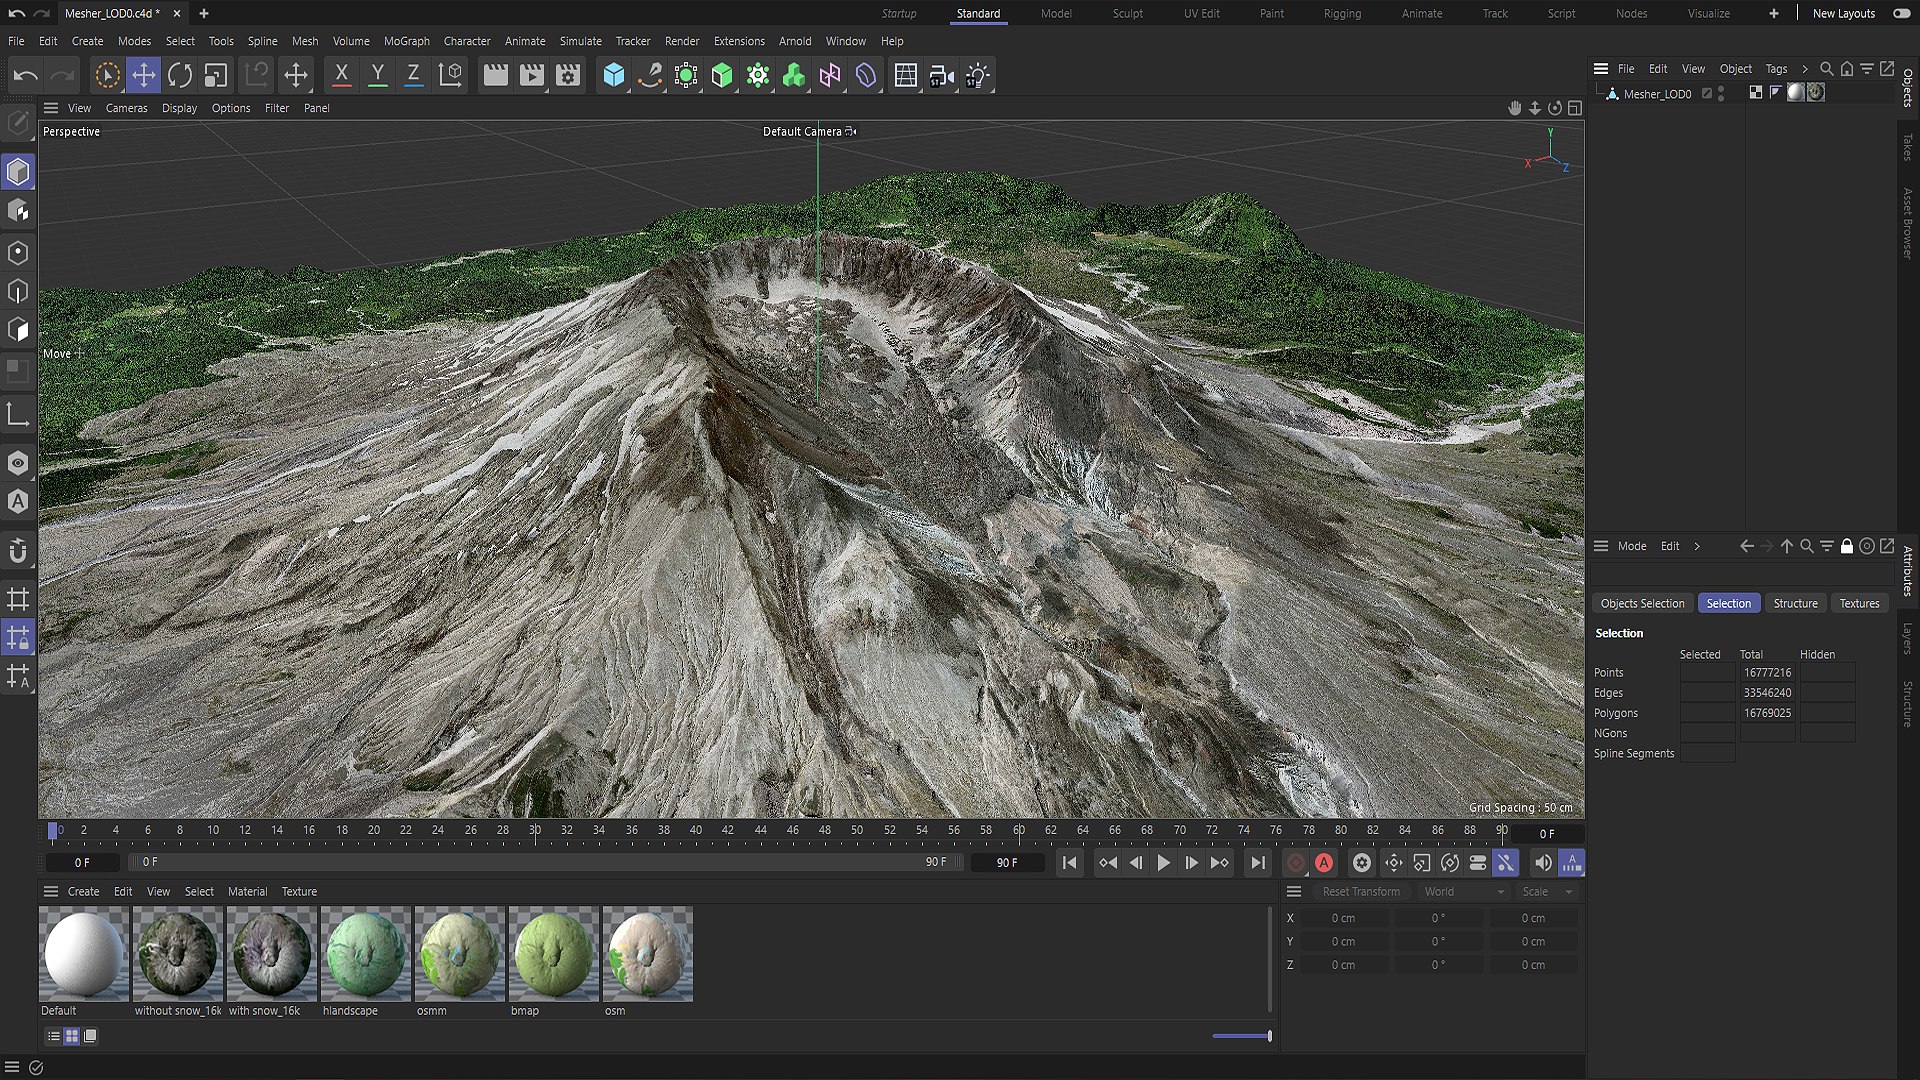Open the World coordinate dropdown
Viewport: 1920px width, 1080px height.
pyautogui.click(x=1463, y=892)
